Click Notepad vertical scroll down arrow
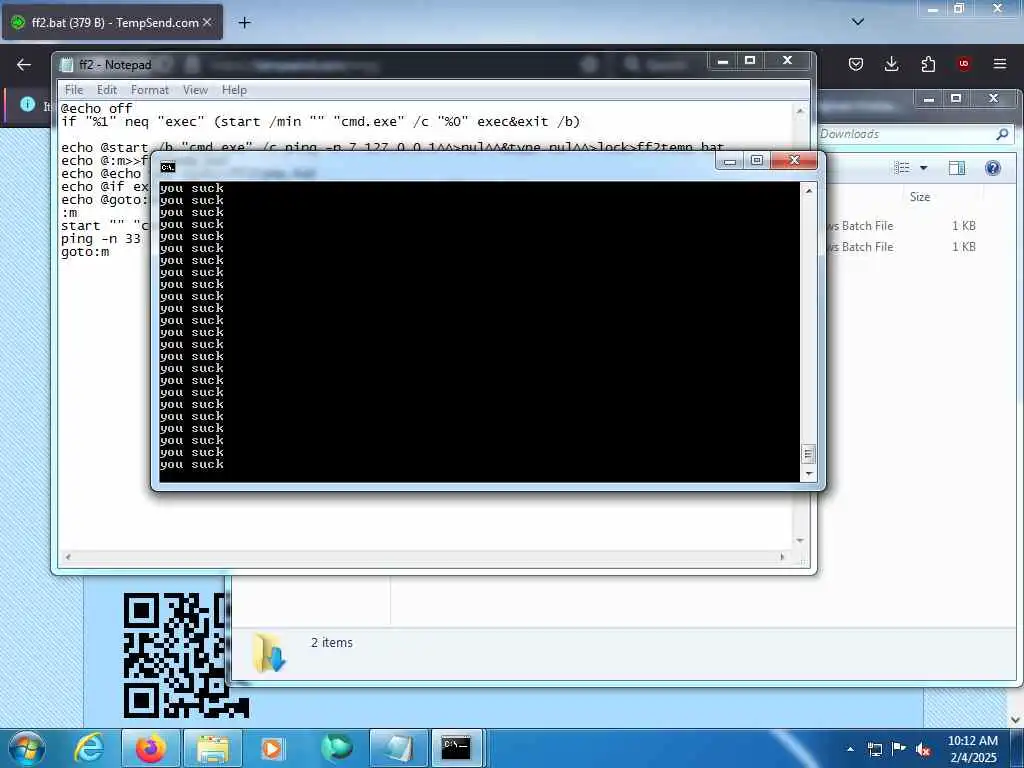 [800, 541]
